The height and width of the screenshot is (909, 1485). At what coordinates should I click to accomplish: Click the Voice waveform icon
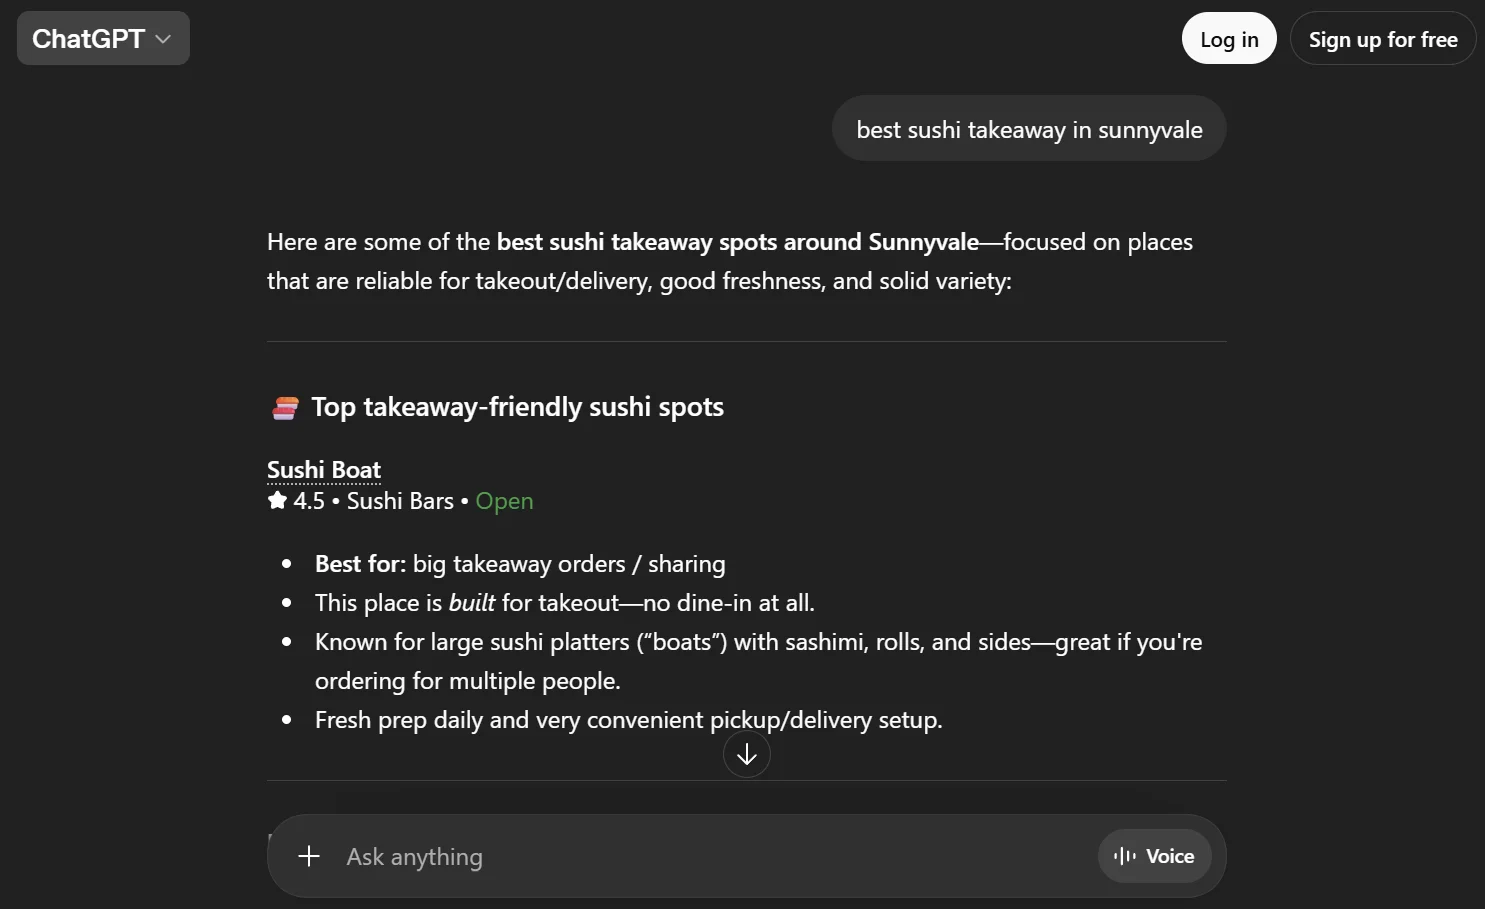[1126, 856]
